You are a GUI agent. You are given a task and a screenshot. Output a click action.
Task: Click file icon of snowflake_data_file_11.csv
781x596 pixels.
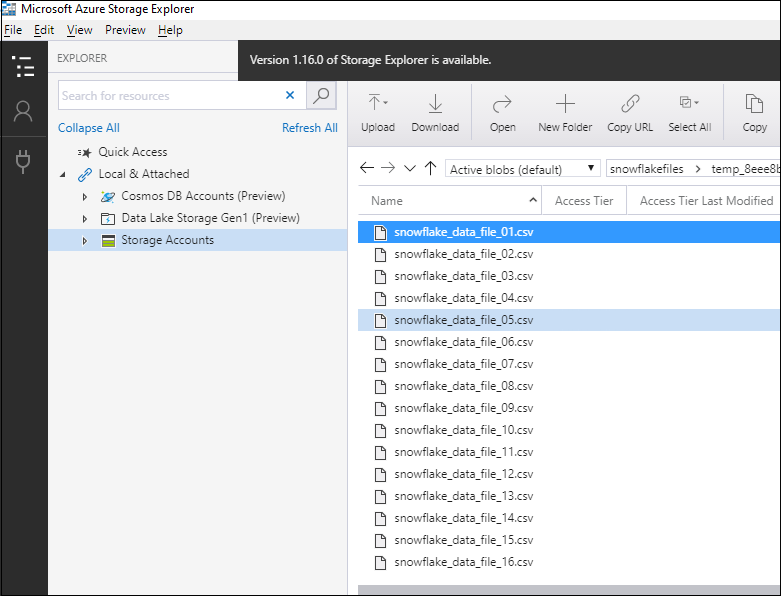click(x=381, y=452)
